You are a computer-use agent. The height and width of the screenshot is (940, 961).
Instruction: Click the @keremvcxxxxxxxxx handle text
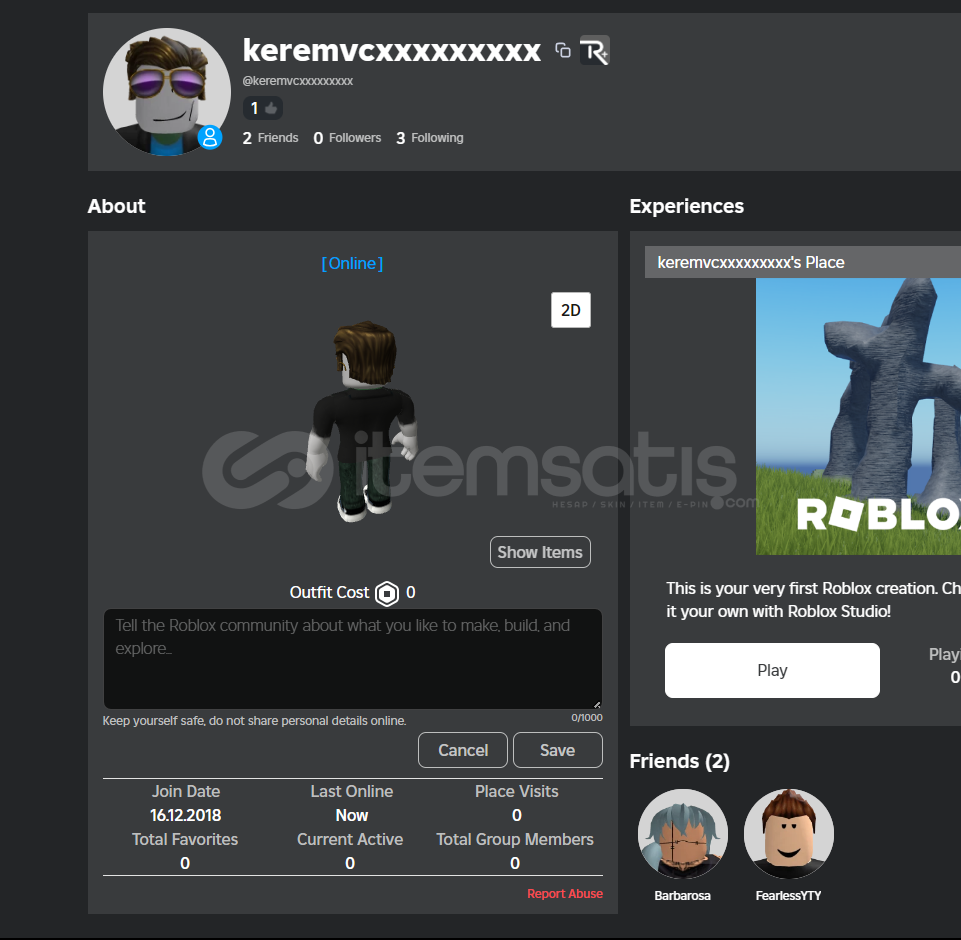click(298, 81)
